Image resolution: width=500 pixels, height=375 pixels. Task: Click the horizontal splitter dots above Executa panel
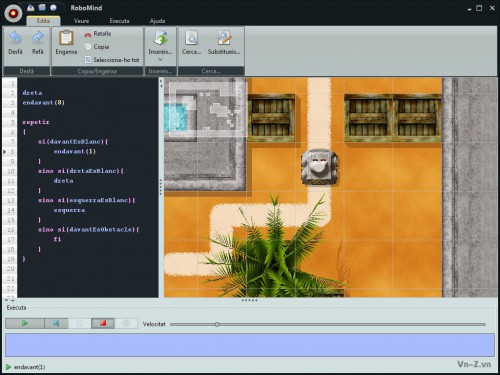[250, 300]
